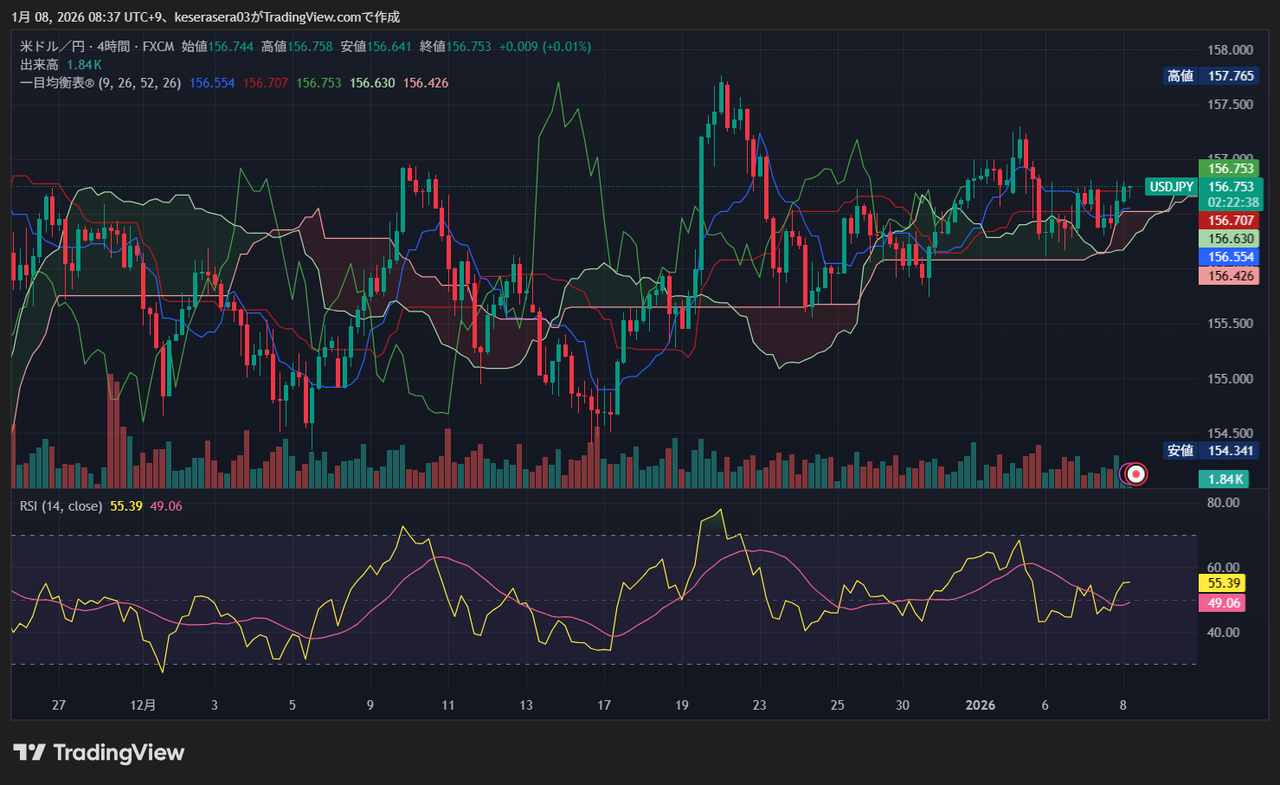Select the 一目均衡表 (9, 26, 52, 26) indicator name
The image size is (1280, 785).
point(100,83)
